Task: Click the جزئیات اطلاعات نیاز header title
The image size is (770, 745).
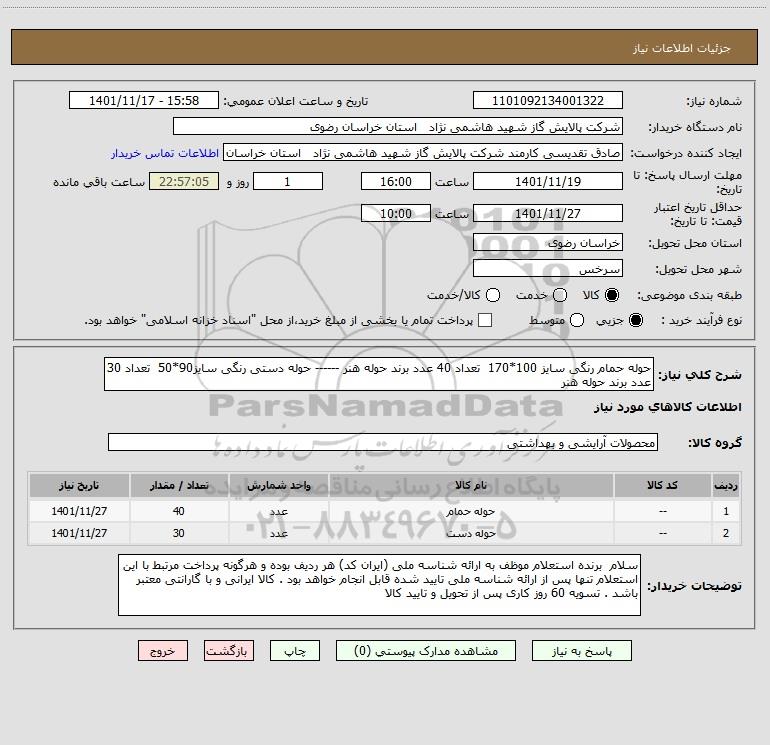Action: pos(682,48)
